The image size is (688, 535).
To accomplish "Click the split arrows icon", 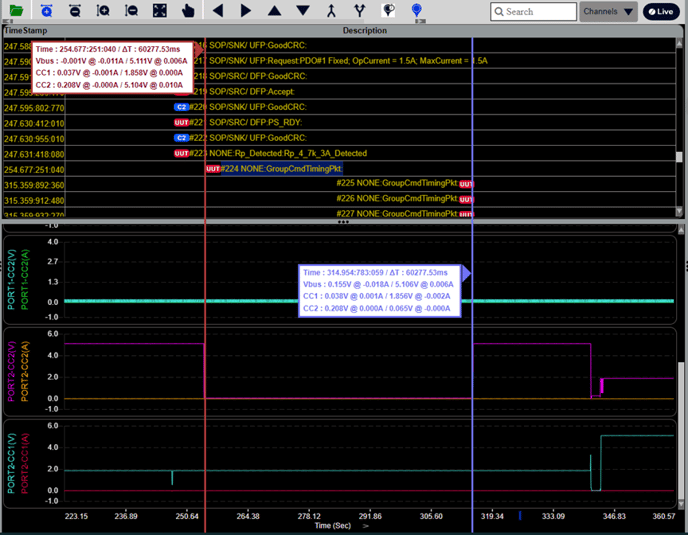I will tap(360, 11).
